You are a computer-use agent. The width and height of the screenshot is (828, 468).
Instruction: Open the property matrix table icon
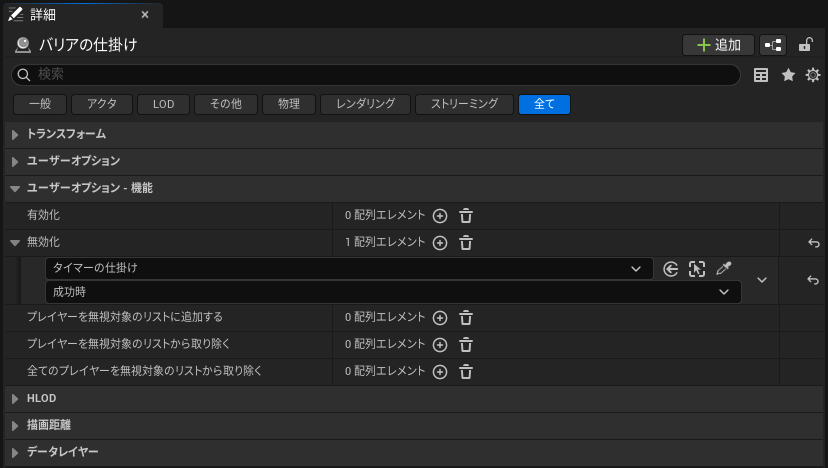point(761,75)
